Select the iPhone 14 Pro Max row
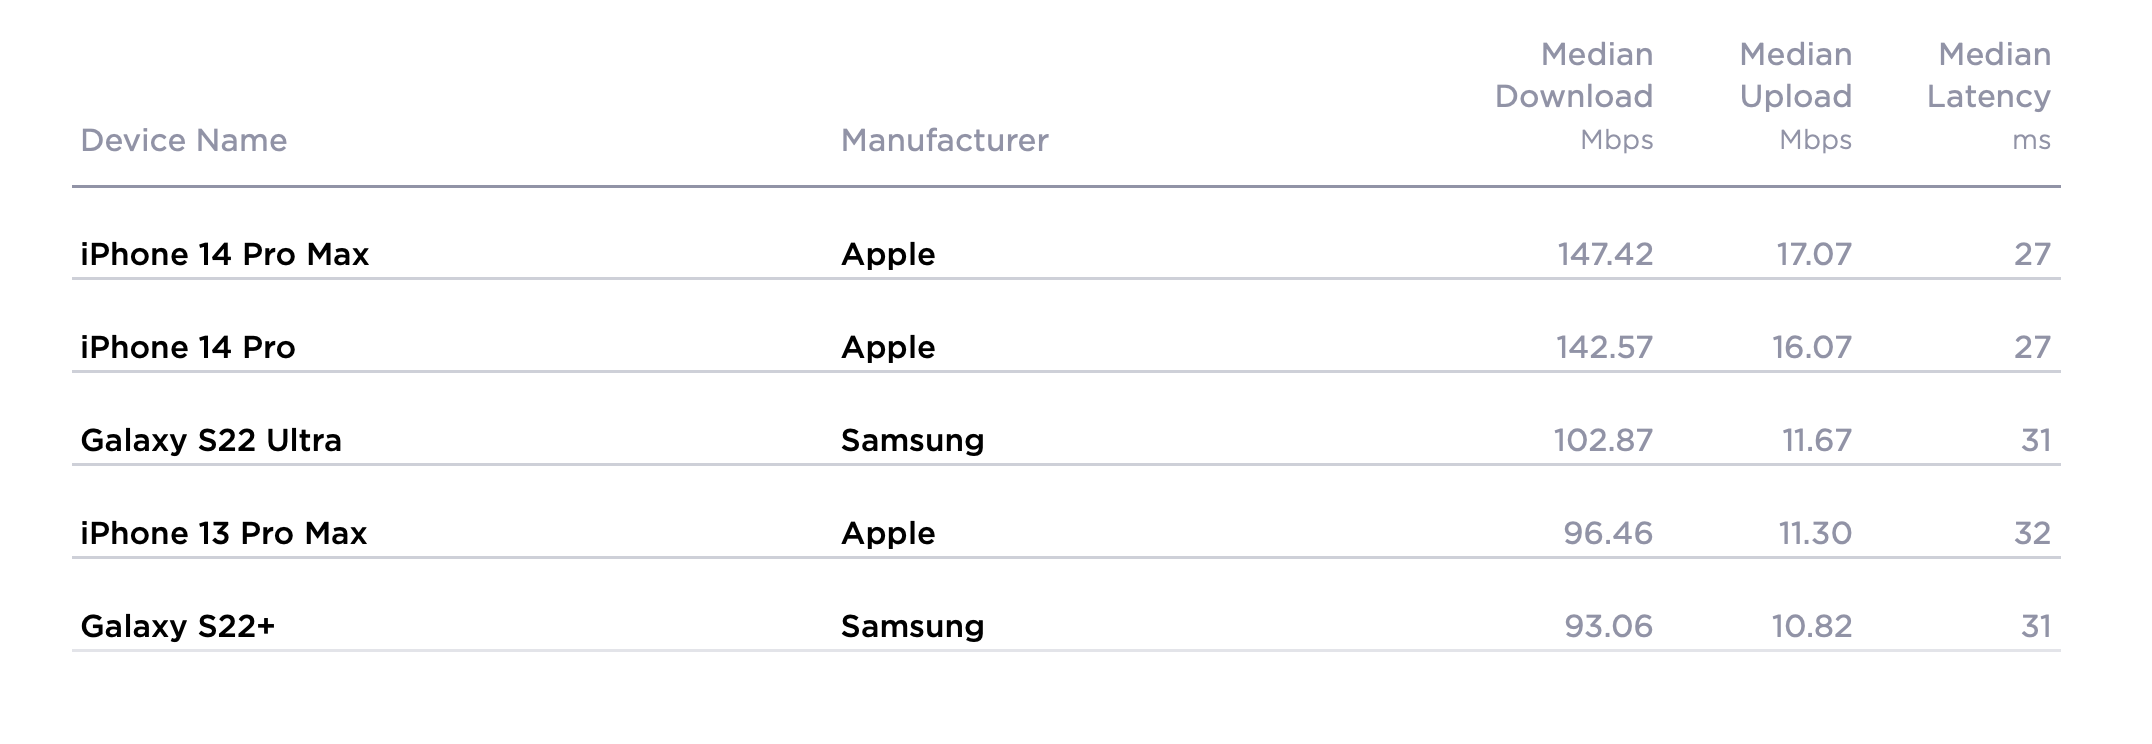Image resolution: width=2152 pixels, height=744 pixels. [225, 254]
